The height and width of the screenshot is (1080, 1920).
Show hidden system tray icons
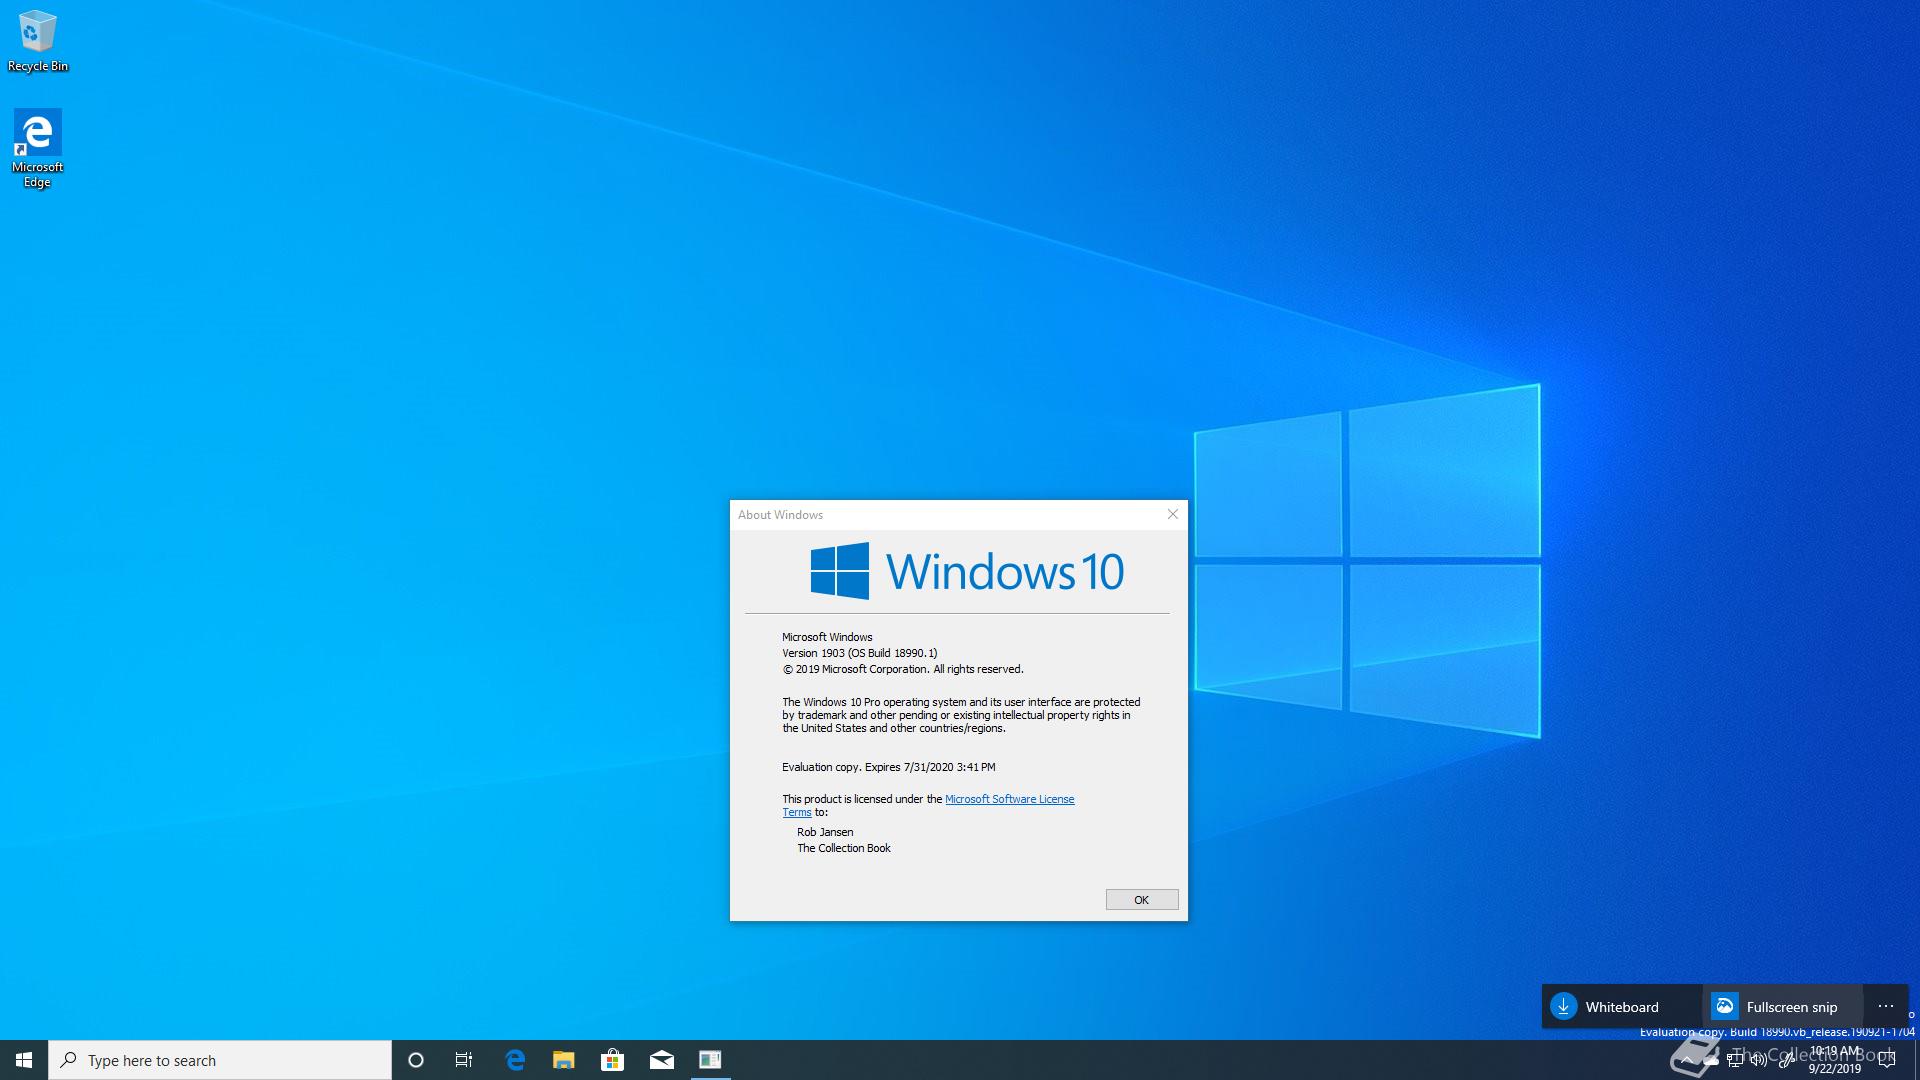coord(1687,1060)
